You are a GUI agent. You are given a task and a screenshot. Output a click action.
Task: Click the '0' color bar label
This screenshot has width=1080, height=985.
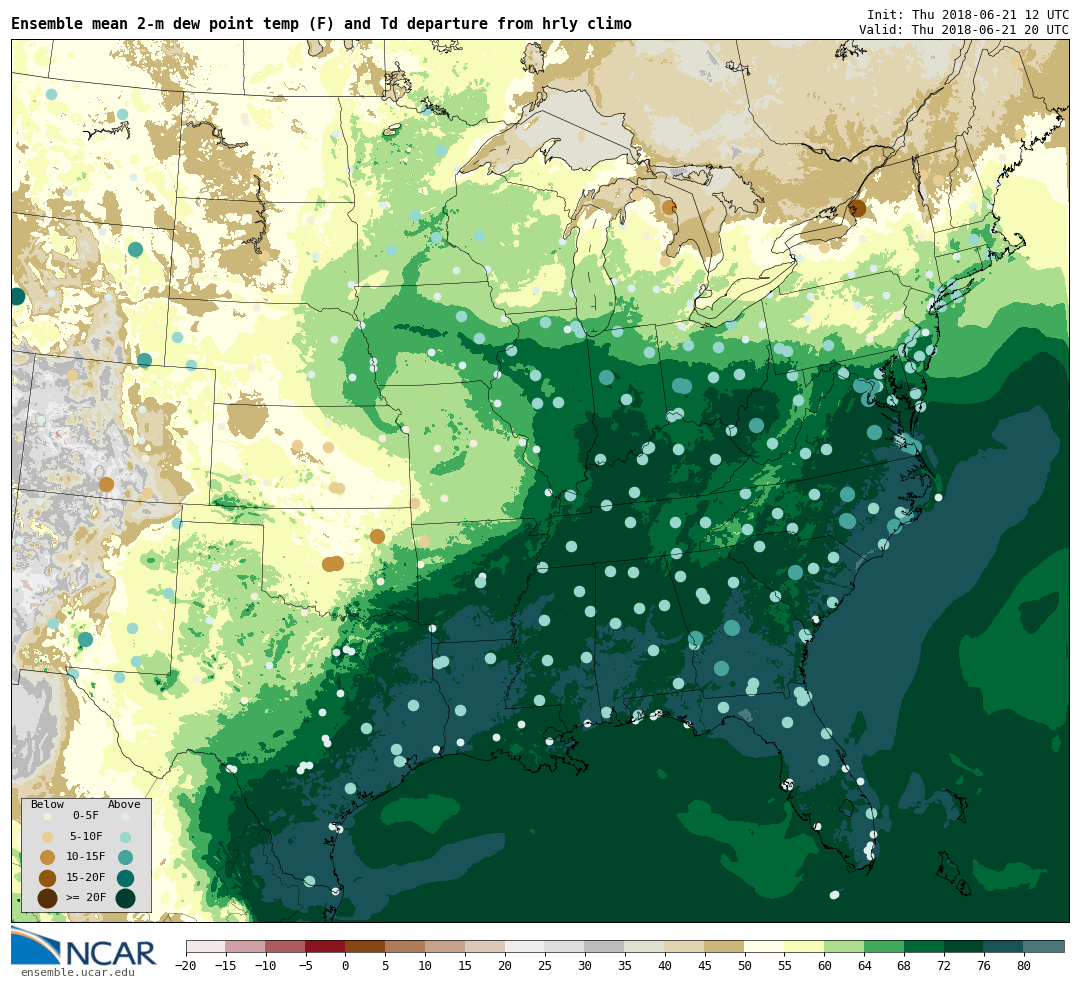tap(346, 965)
